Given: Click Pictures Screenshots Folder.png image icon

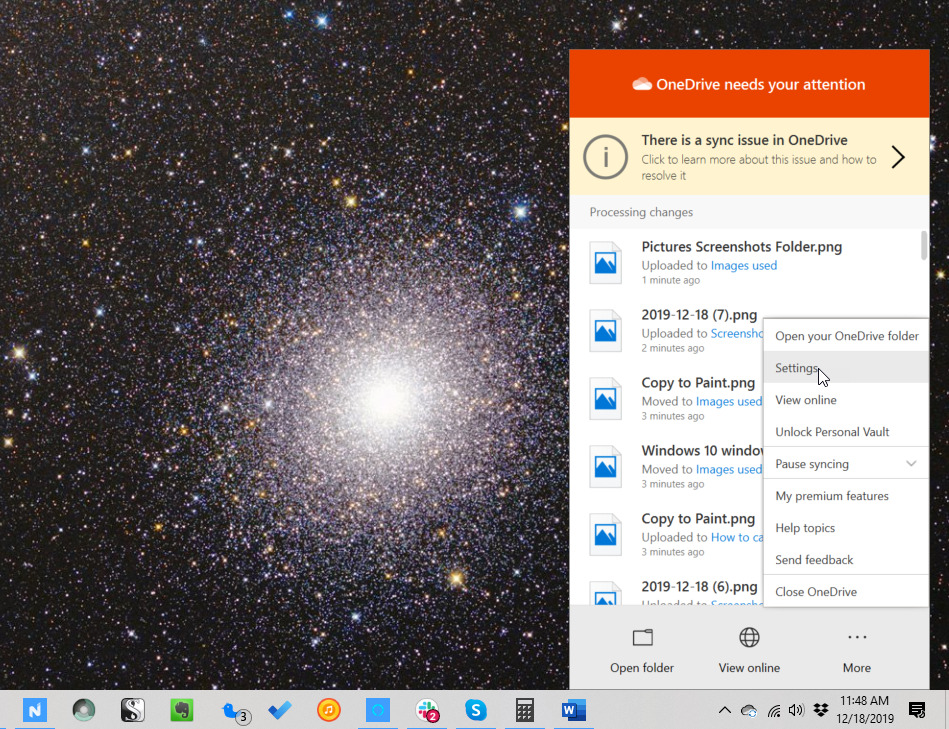Looking at the screenshot, I should coord(605,263).
